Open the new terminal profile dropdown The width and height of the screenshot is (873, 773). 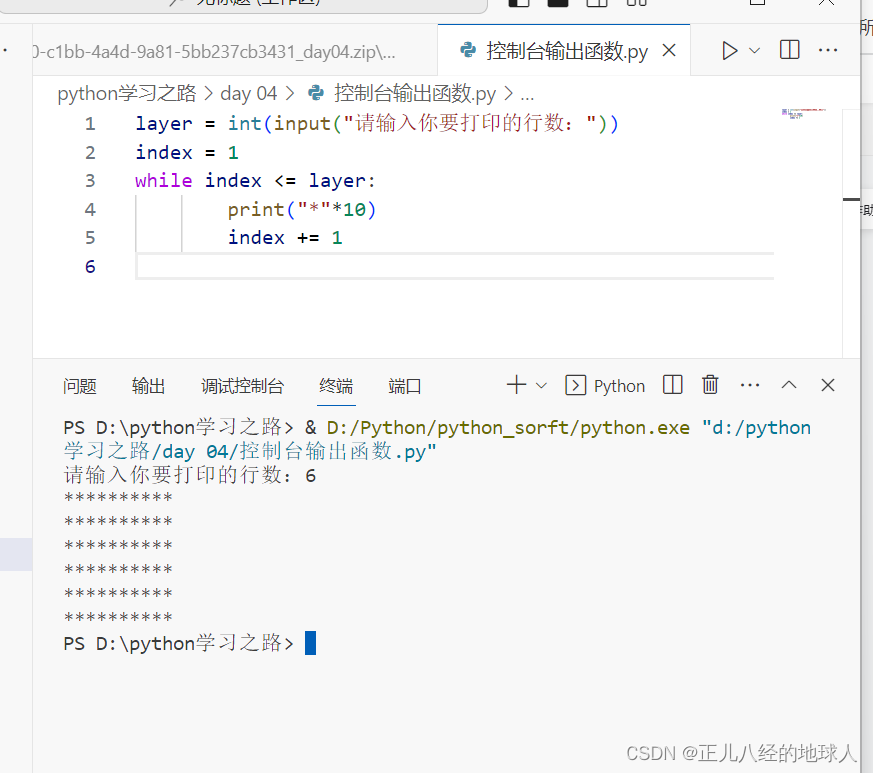pos(540,385)
